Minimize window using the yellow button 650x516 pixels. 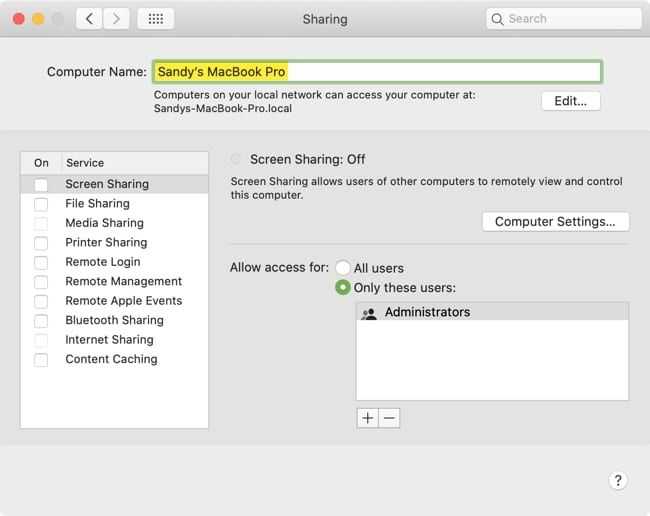click(x=38, y=19)
